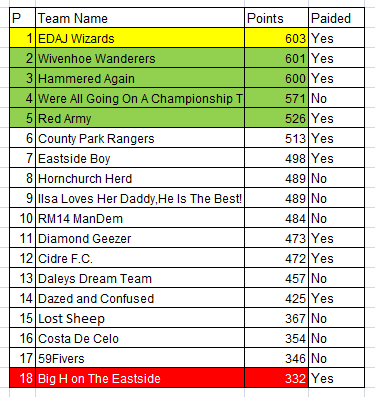
Task: Select the 332 points cell
Action: (x=276, y=378)
